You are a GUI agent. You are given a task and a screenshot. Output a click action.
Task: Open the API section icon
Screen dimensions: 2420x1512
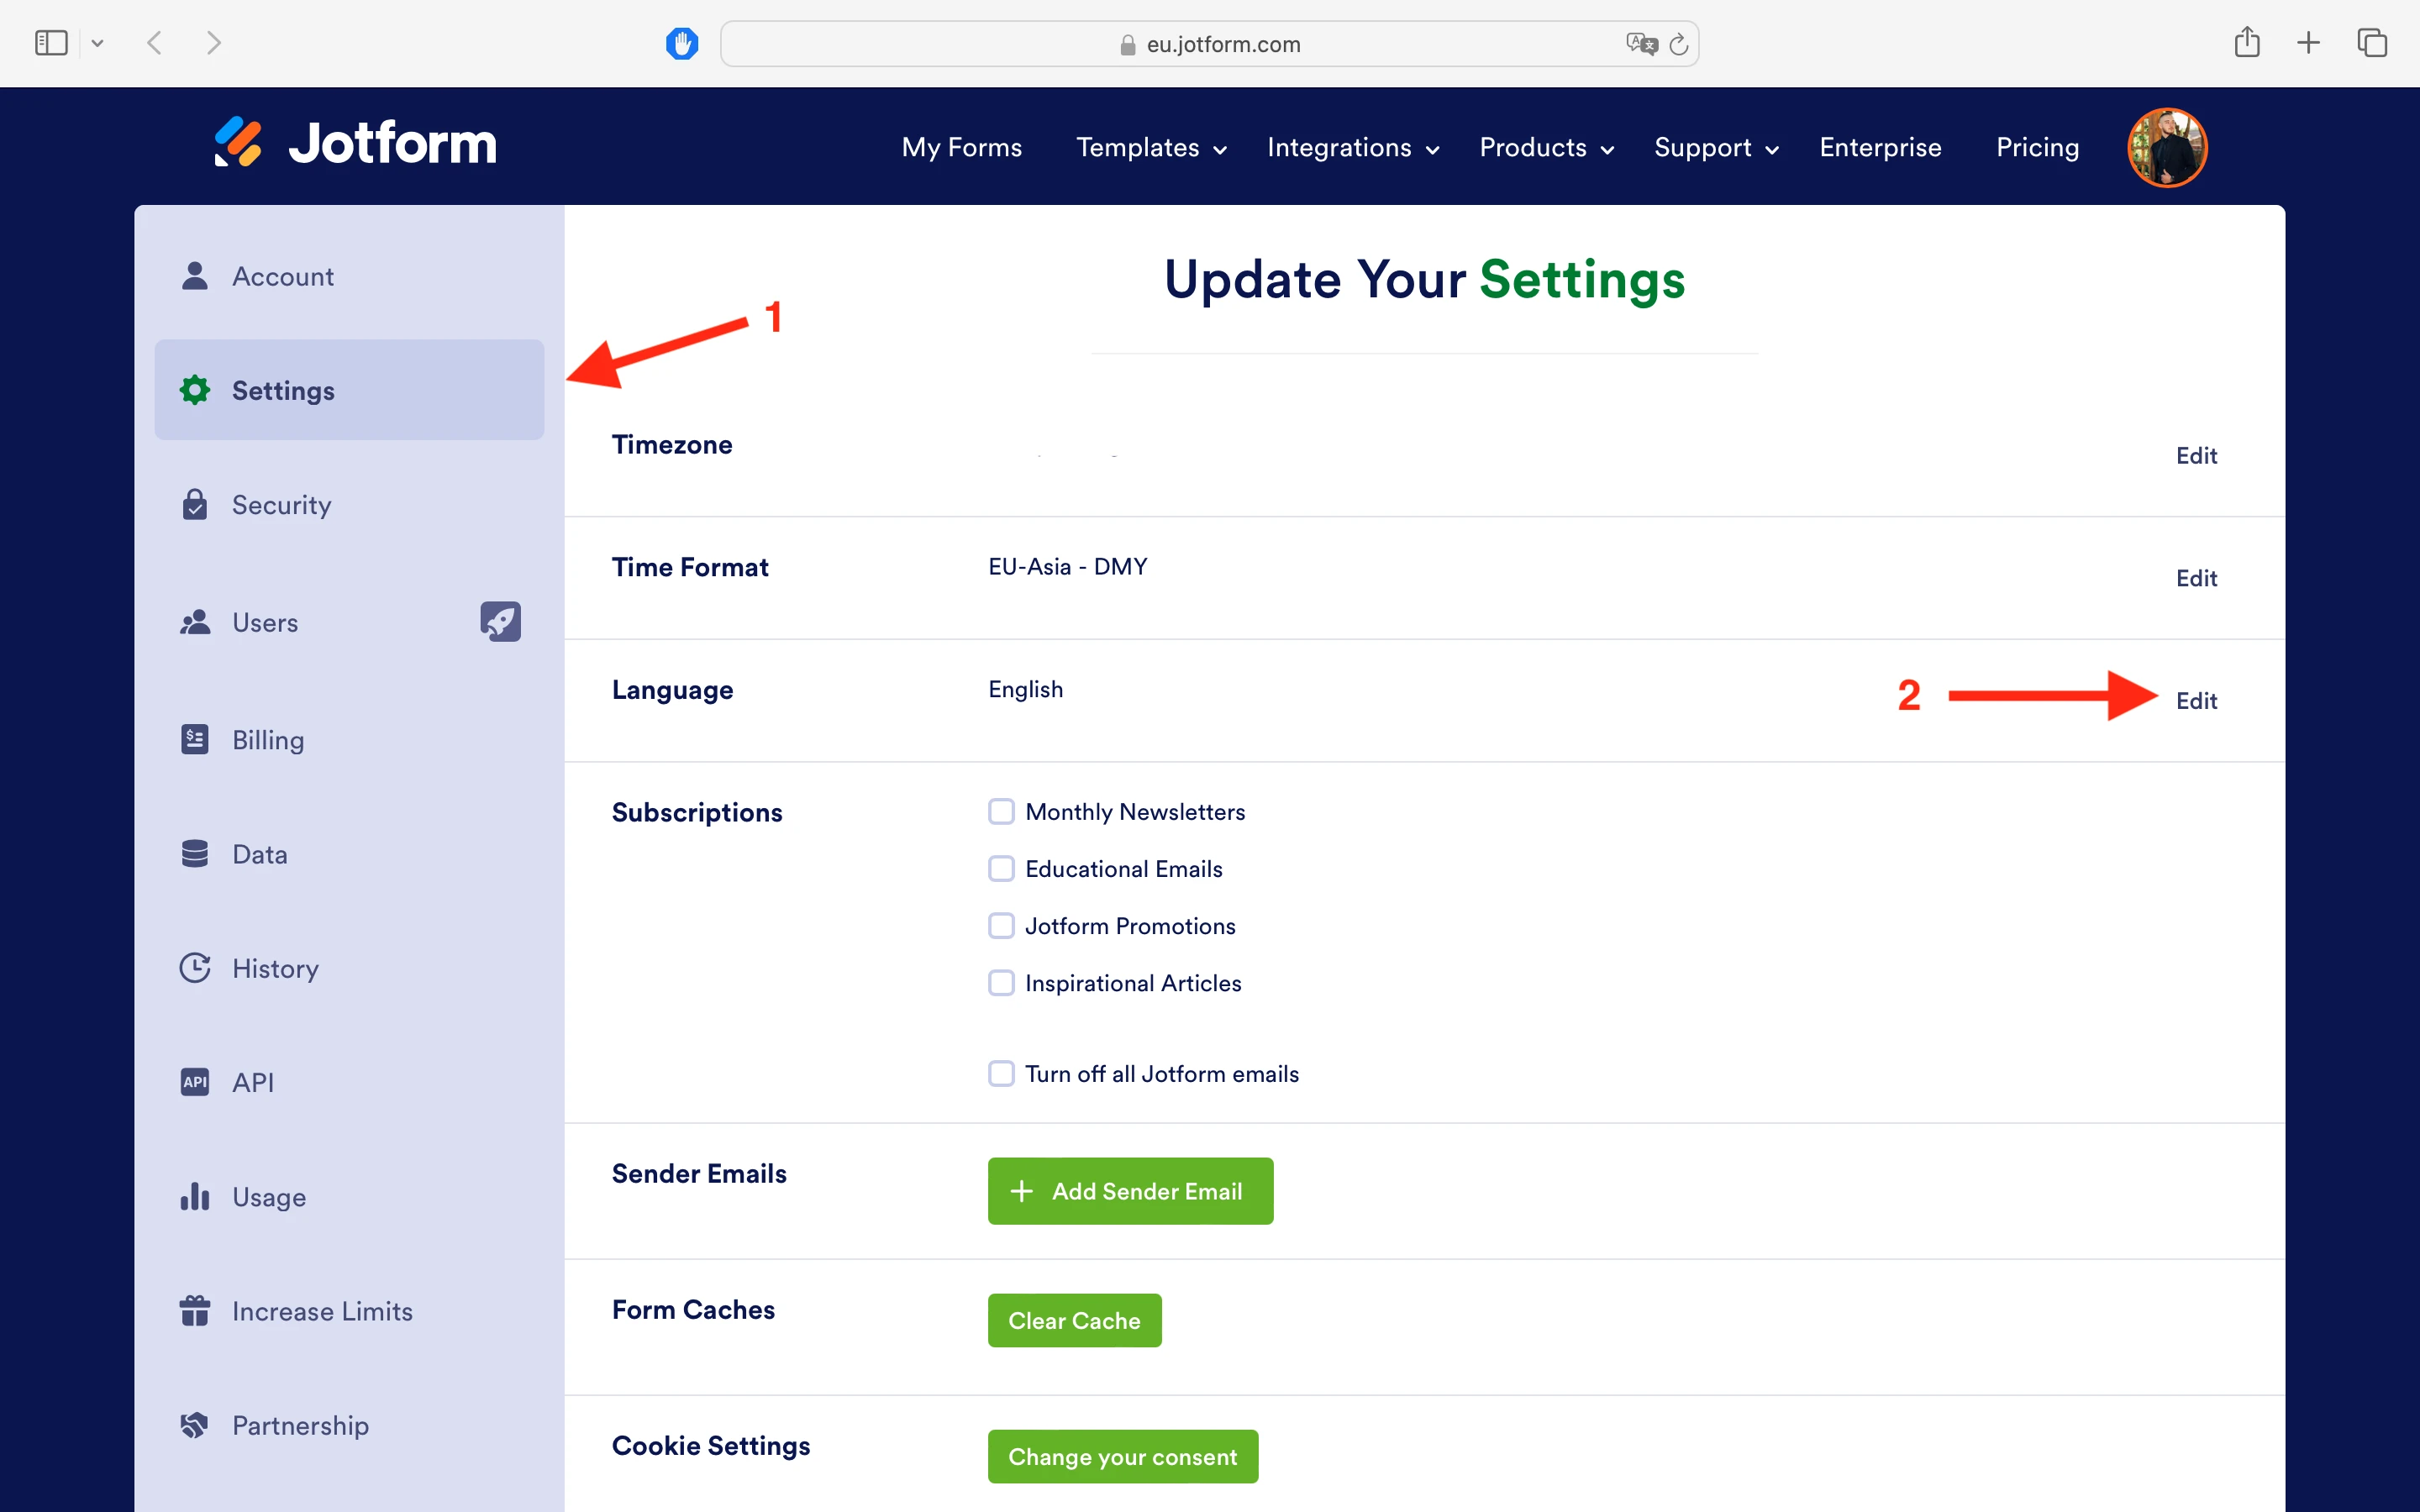tap(194, 1082)
